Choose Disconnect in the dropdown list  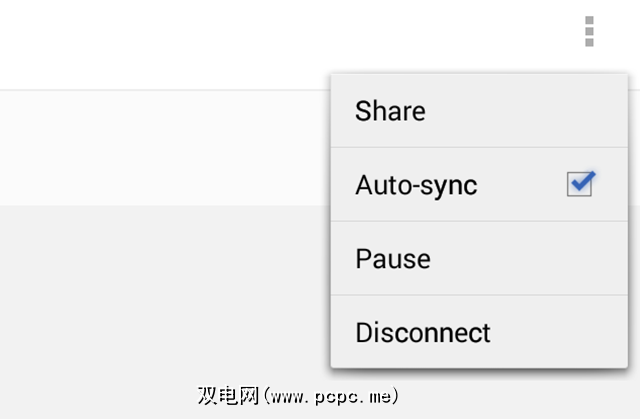[423, 332]
